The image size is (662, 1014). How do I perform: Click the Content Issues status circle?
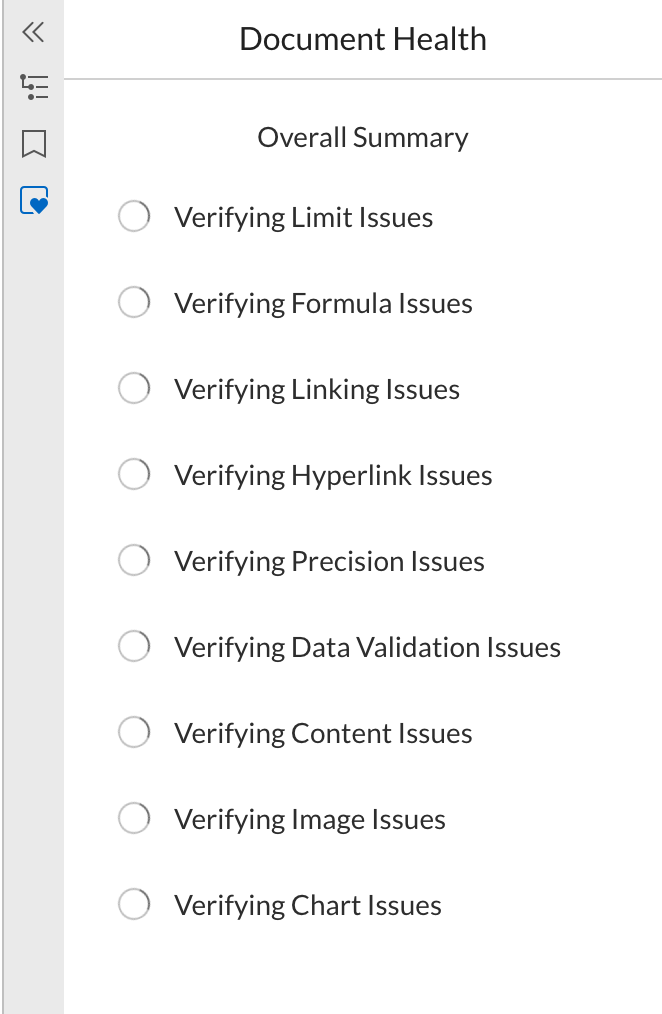pos(134,732)
